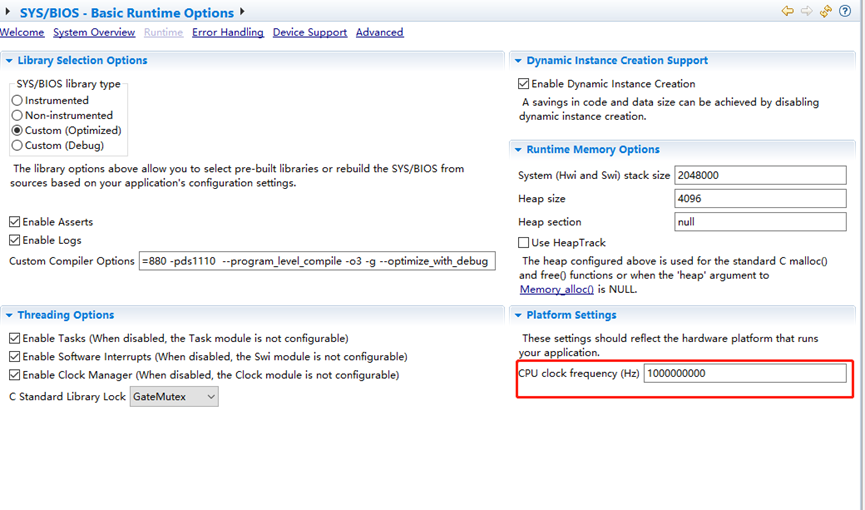Check the Use HeapTrack checkbox

[x=524, y=243]
